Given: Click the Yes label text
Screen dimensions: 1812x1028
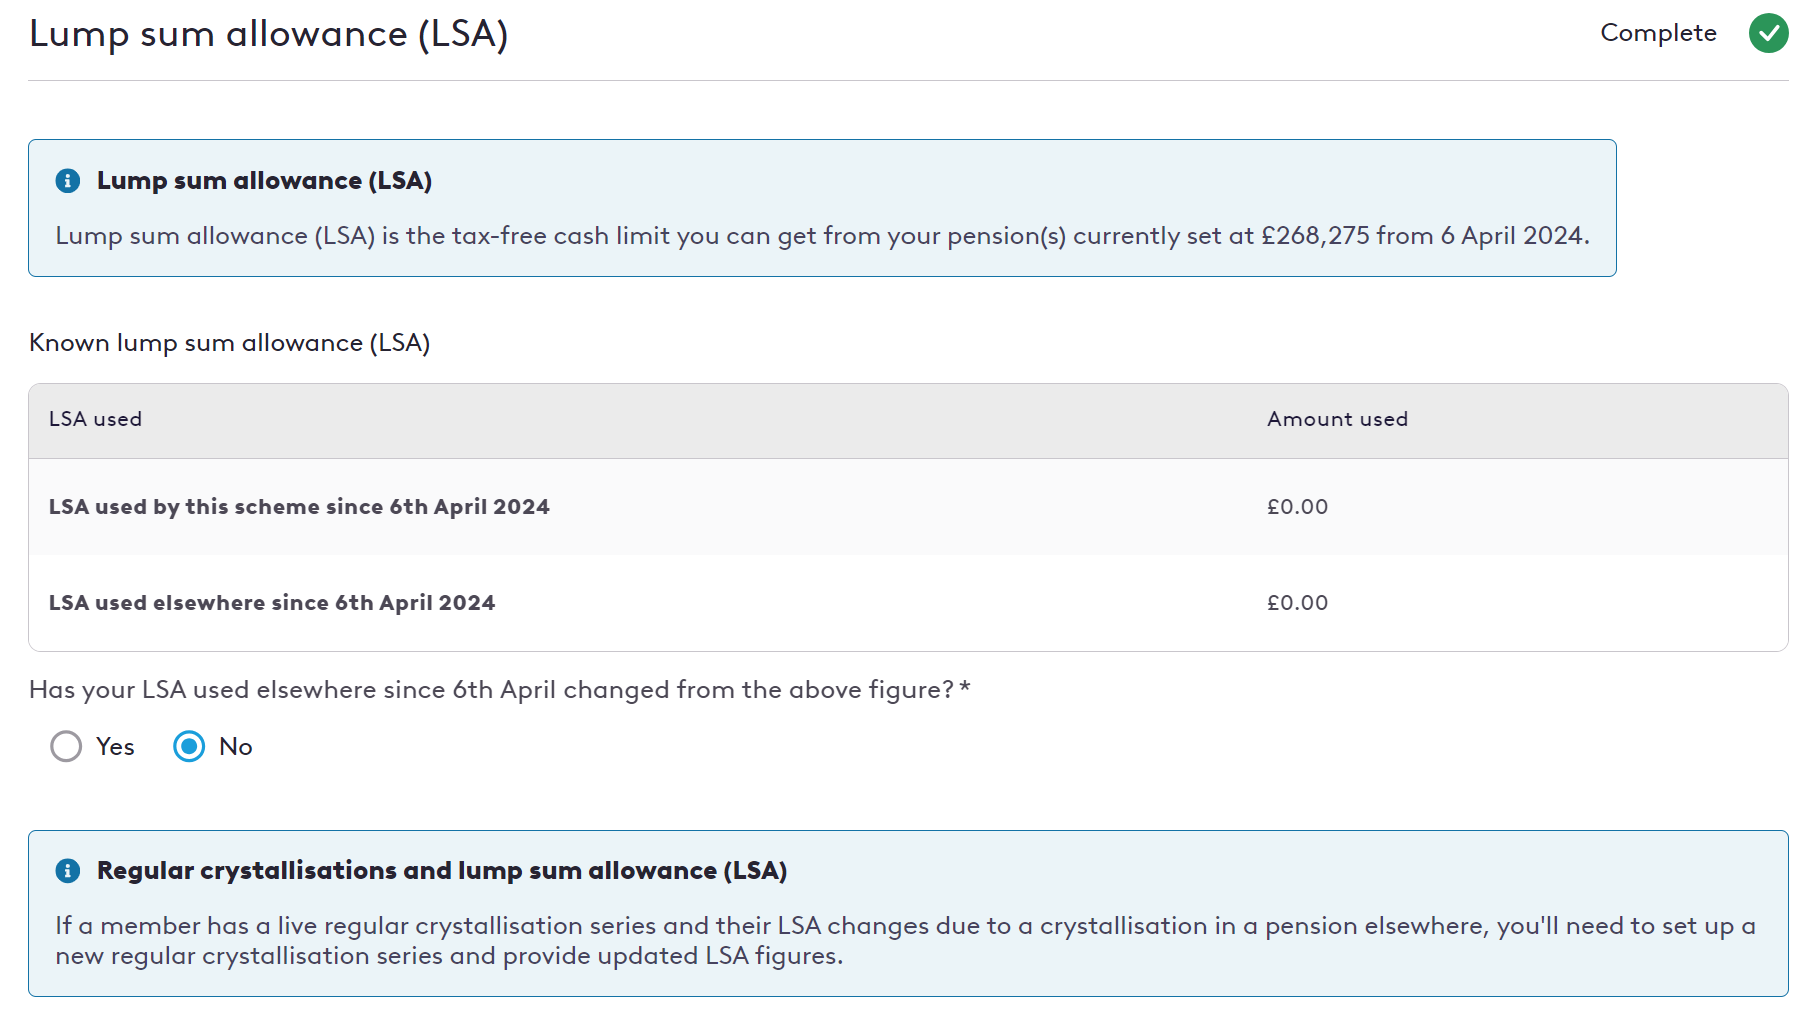Looking at the screenshot, I should tap(115, 747).
